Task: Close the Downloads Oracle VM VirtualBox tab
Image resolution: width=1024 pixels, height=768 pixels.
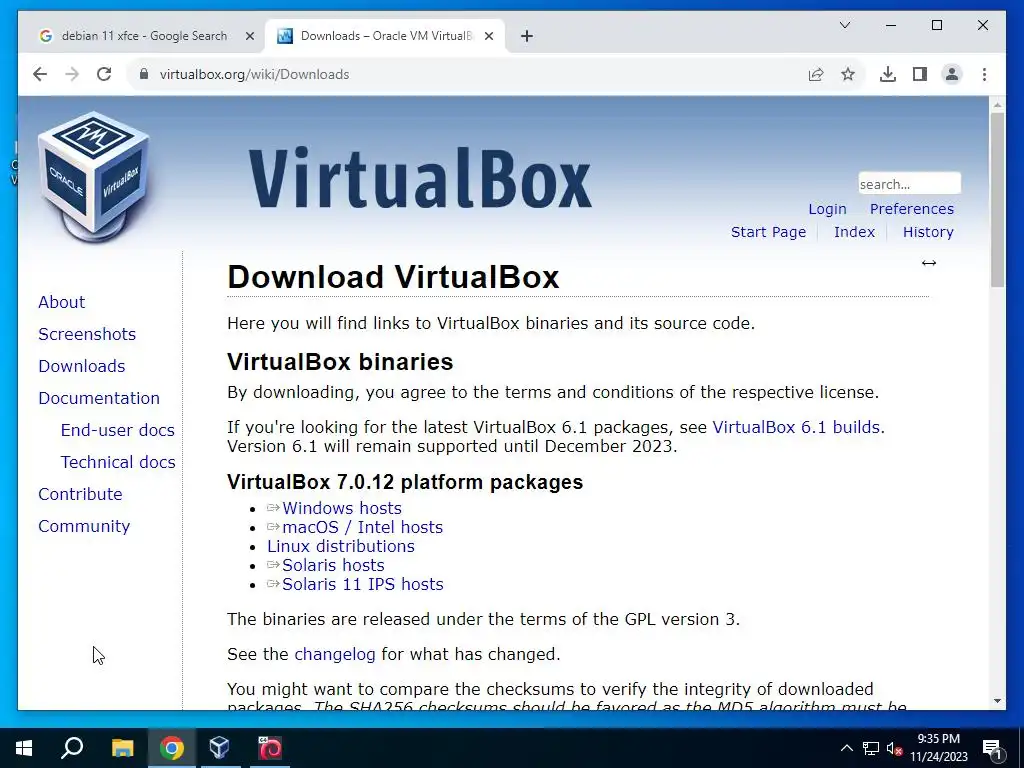Action: tap(488, 36)
